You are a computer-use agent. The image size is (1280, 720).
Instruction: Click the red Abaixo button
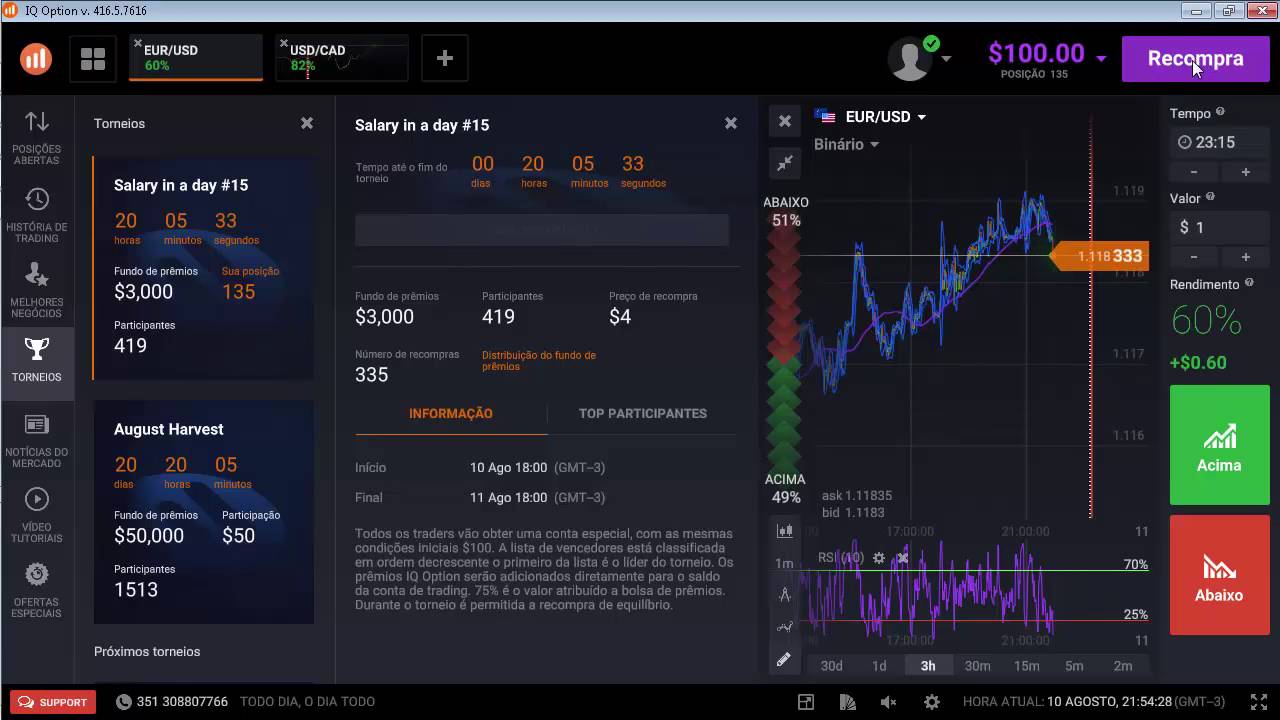click(x=1219, y=575)
